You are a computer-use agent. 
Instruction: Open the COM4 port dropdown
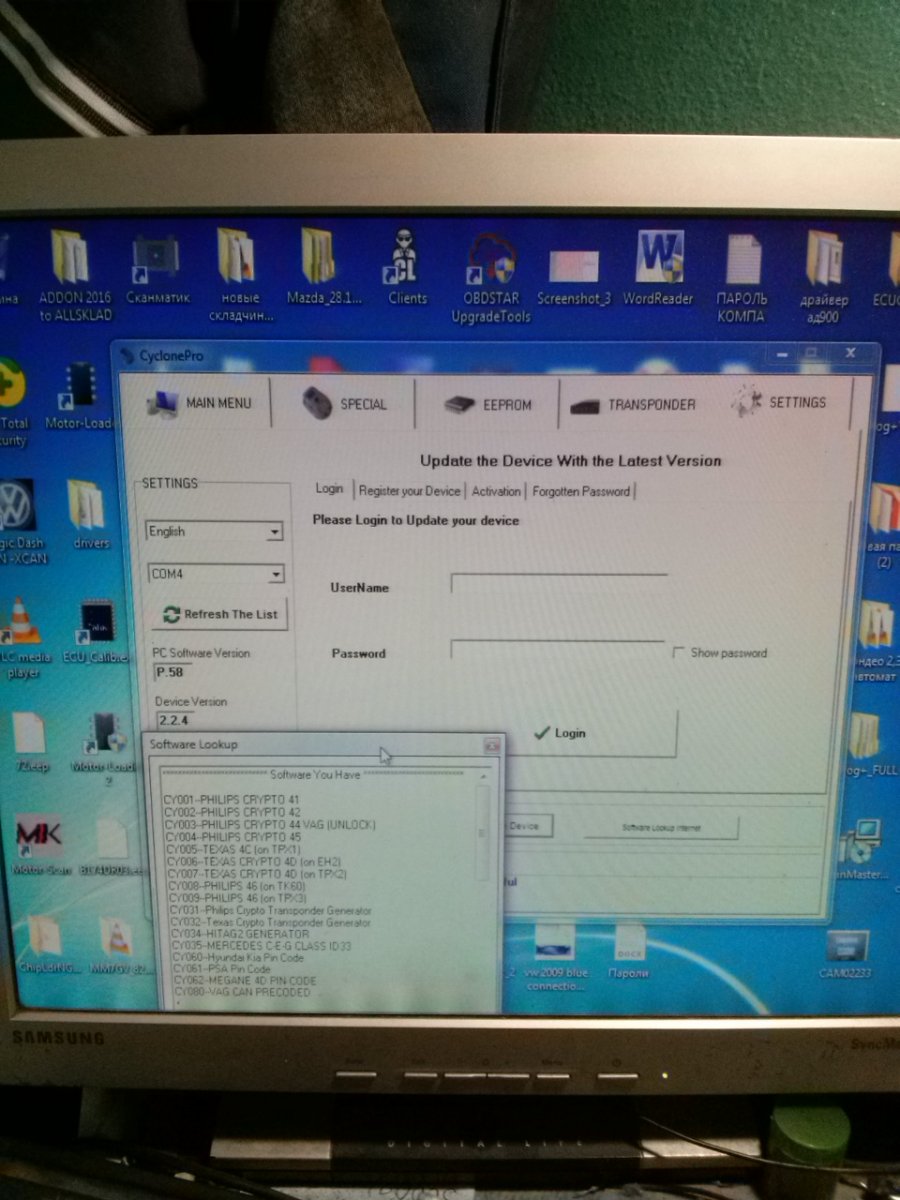pos(215,574)
